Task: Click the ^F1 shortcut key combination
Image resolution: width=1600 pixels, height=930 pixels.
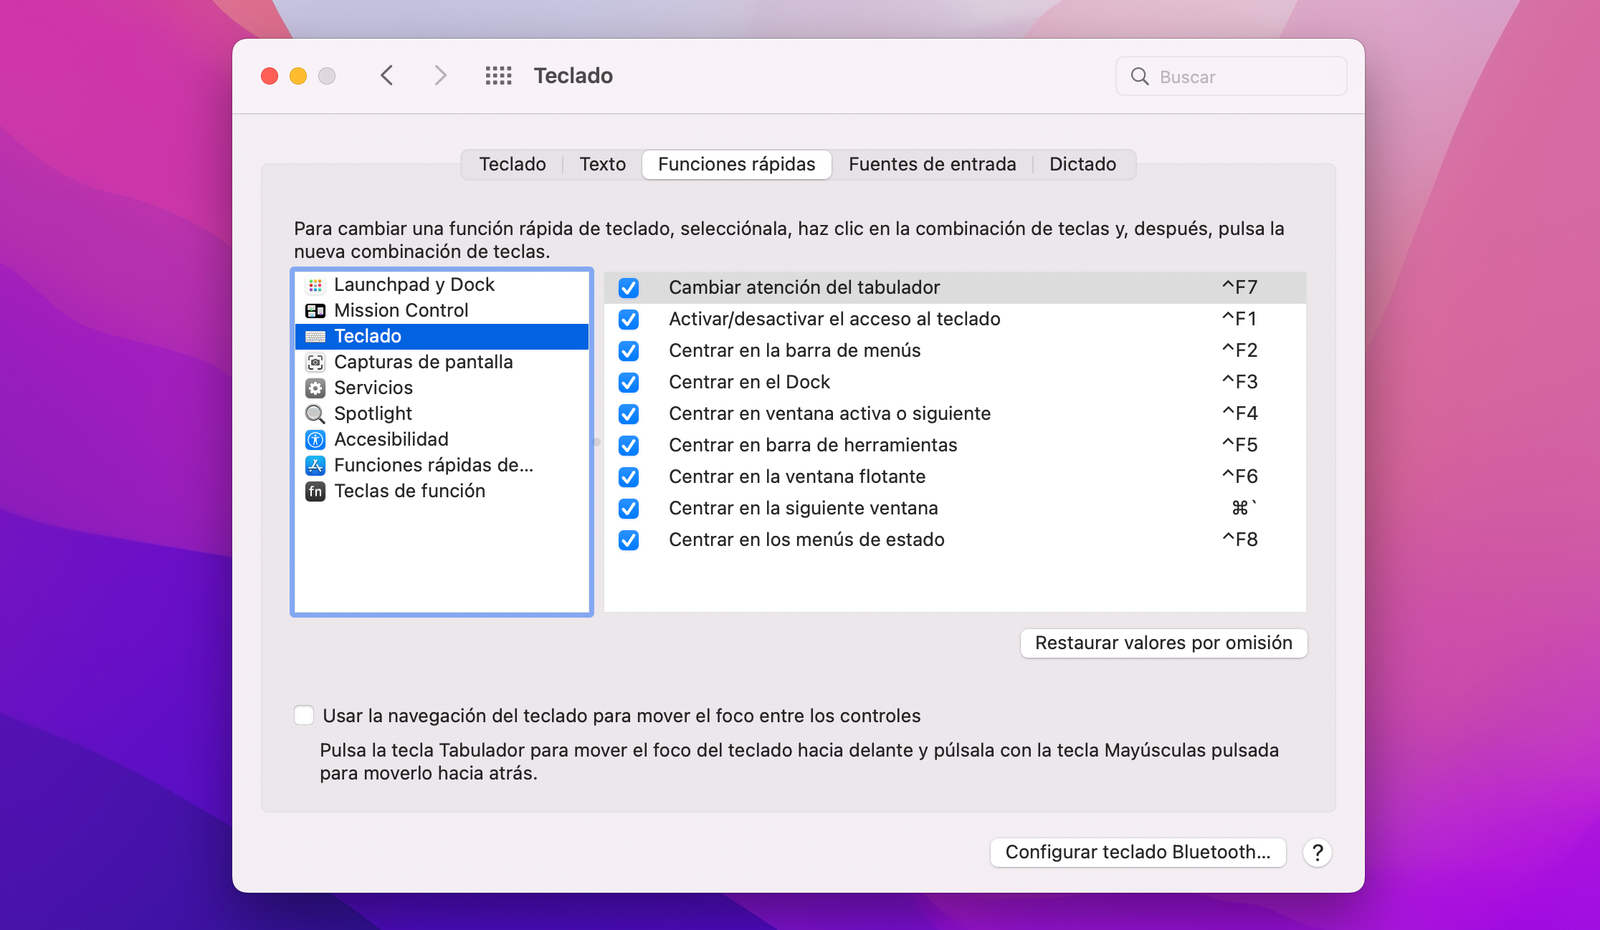Action: [x=1240, y=319]
